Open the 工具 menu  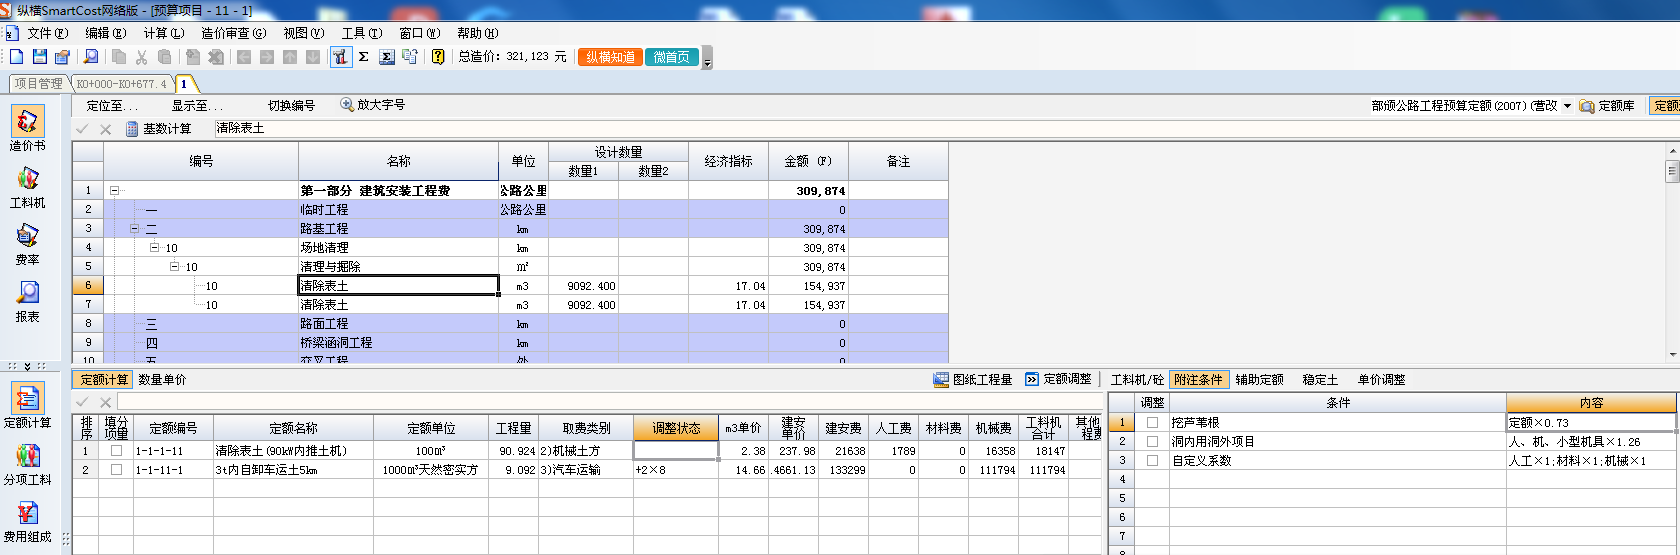coord(361,33)
